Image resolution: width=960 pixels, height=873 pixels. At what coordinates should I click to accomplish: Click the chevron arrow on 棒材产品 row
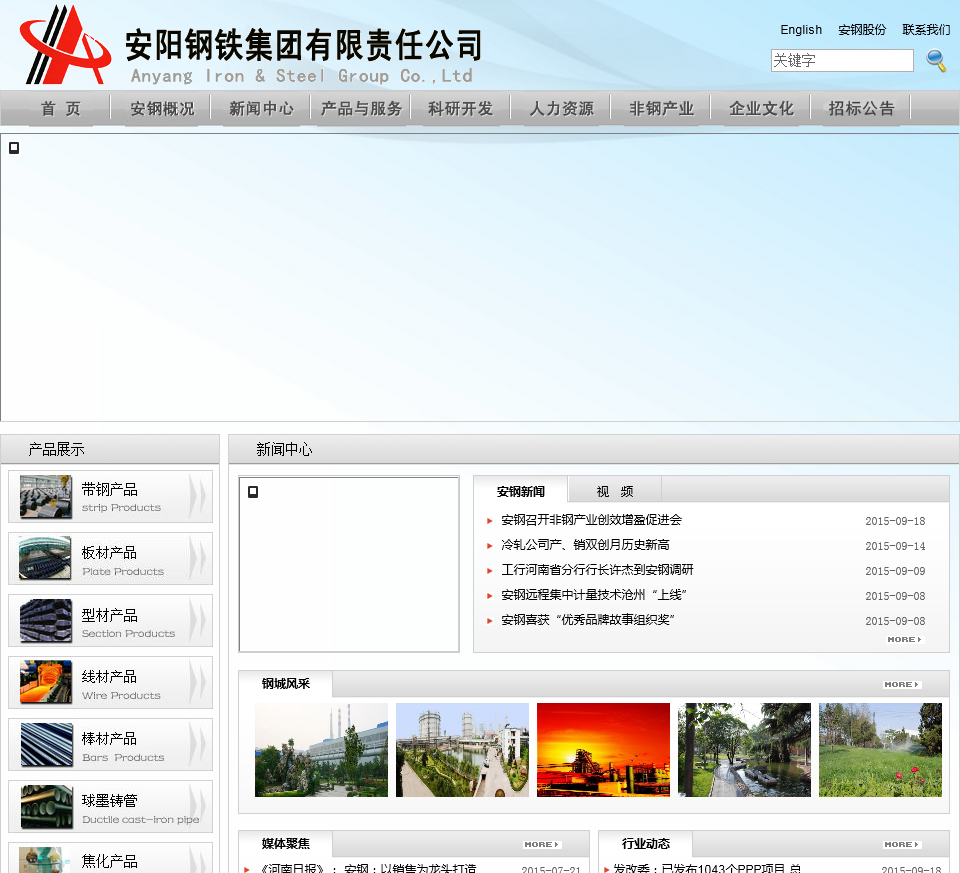pyautogui.click(x=197, y=744)
